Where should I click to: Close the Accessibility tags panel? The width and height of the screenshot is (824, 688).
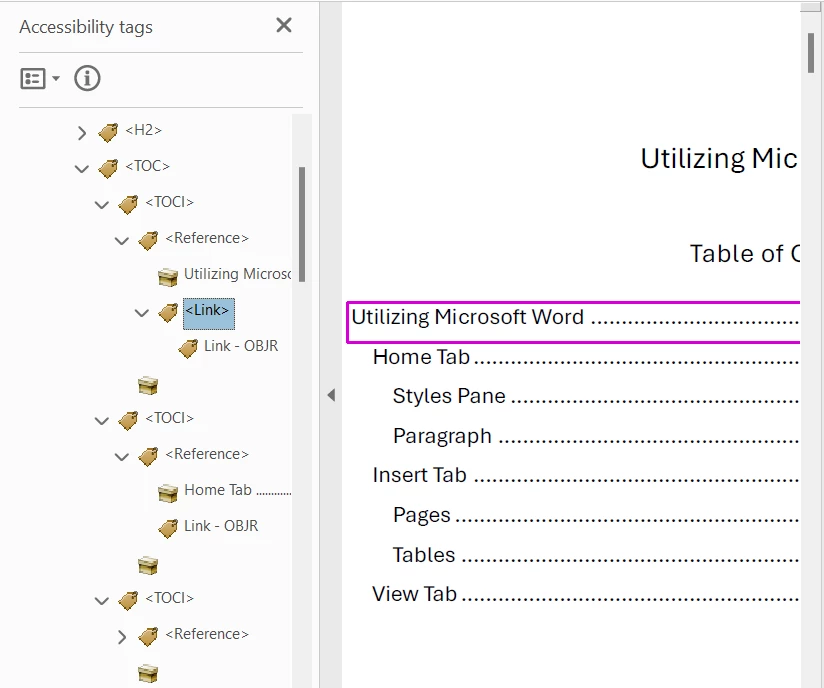(284, 25)
